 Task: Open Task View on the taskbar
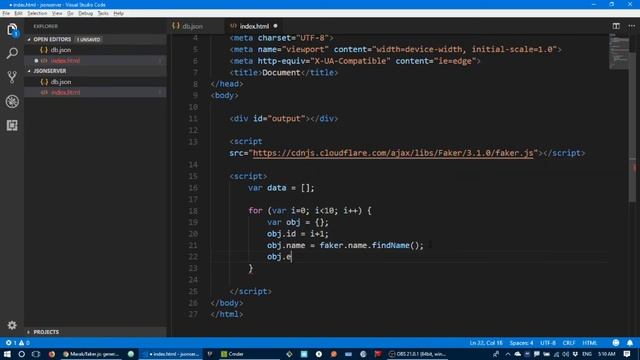36,354
